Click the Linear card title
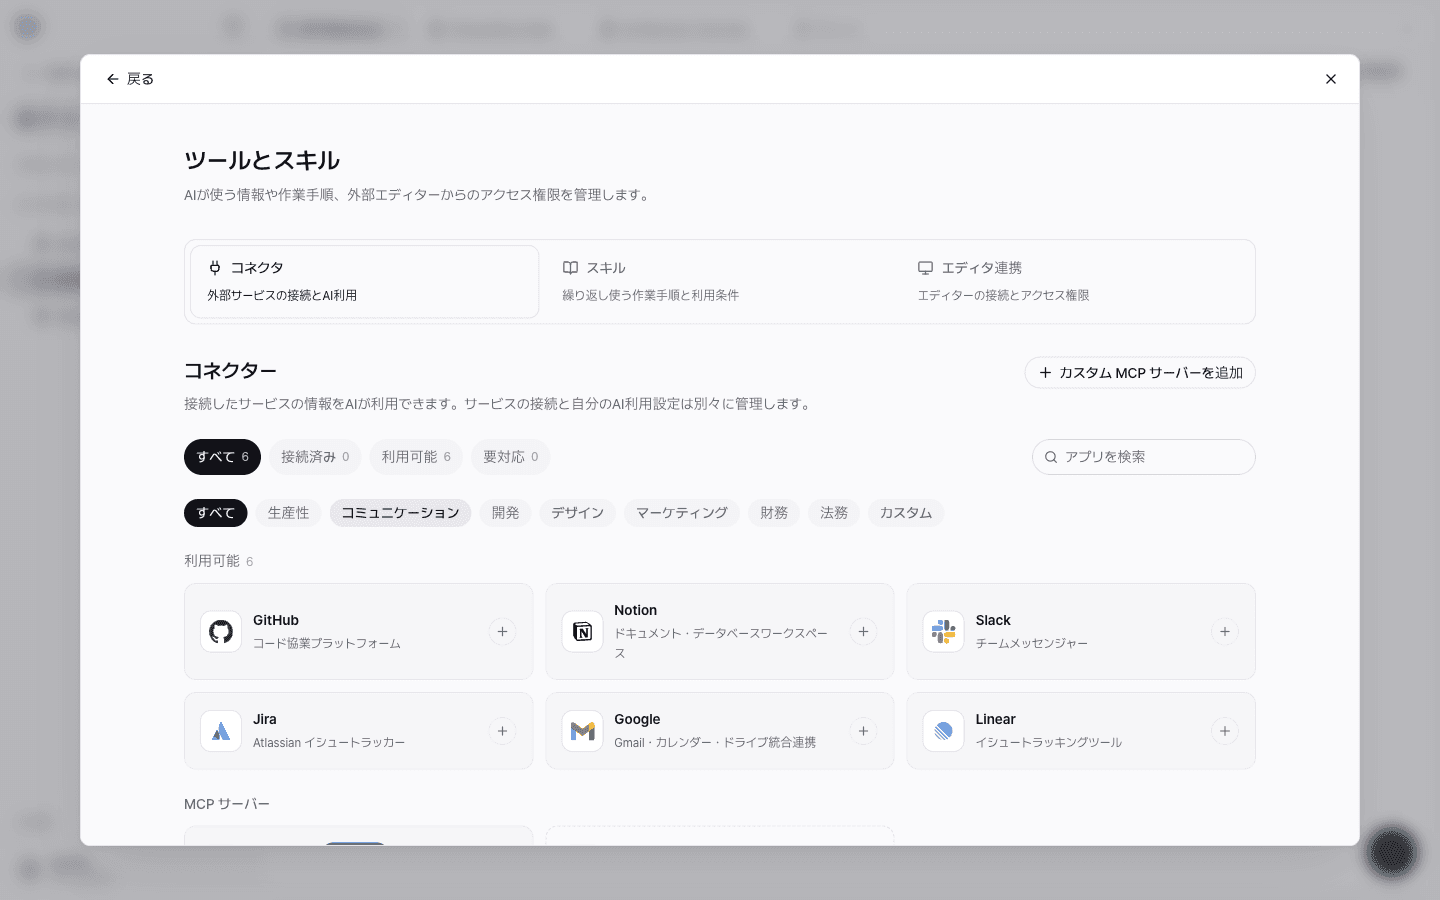This screenshot has width=1440, height=900. click(x=996, y=719)
